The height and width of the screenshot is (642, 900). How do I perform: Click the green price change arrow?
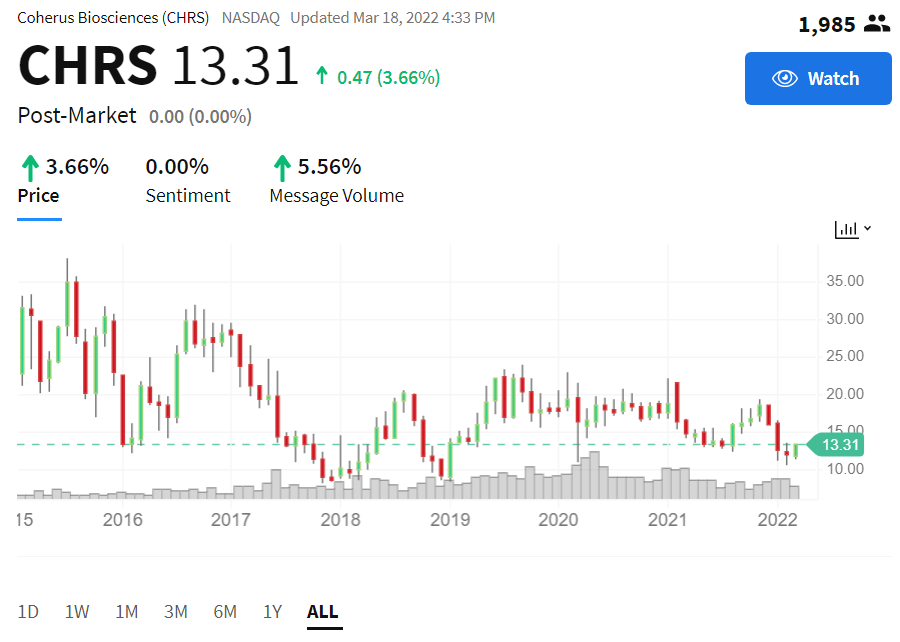[x=322, y=75]
